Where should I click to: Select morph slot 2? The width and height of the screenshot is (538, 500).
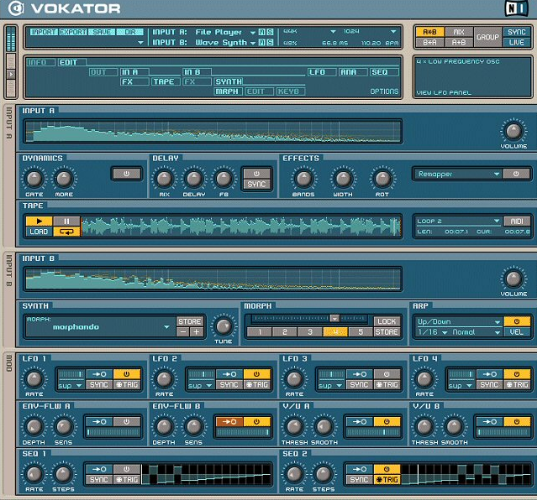click(x=285, y=332)
